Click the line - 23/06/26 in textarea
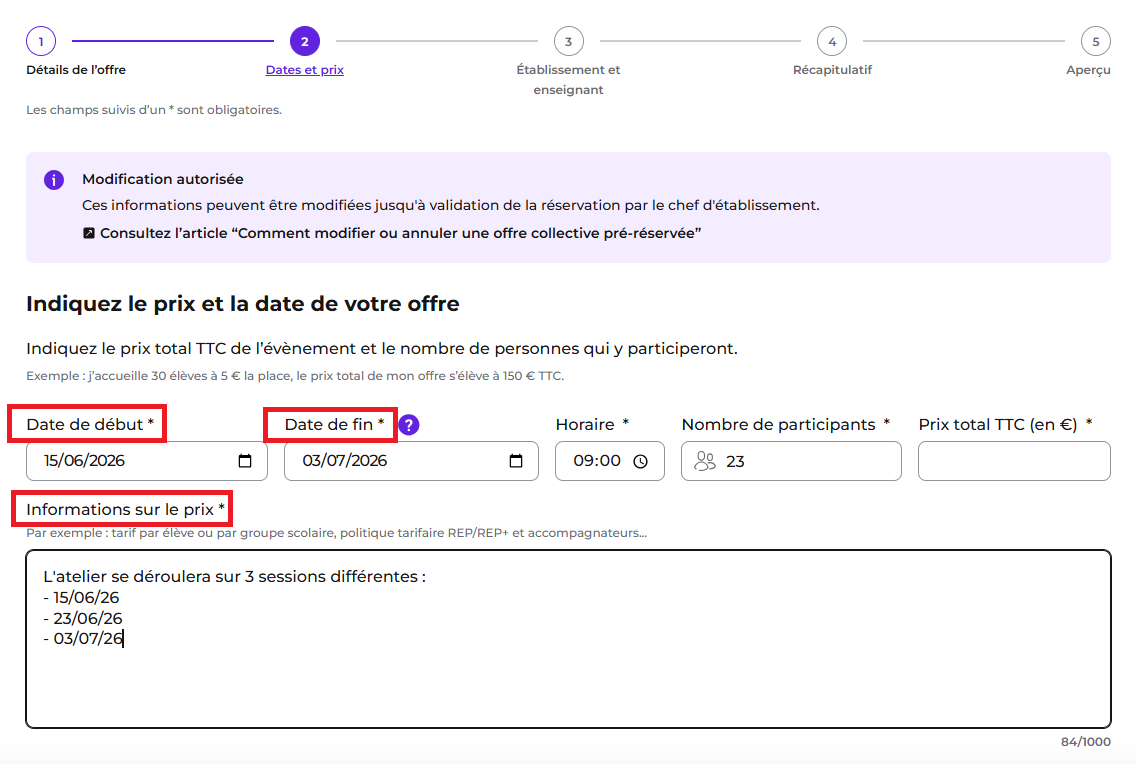Viewport: 1136px width, 764px height. pos(83,618)
